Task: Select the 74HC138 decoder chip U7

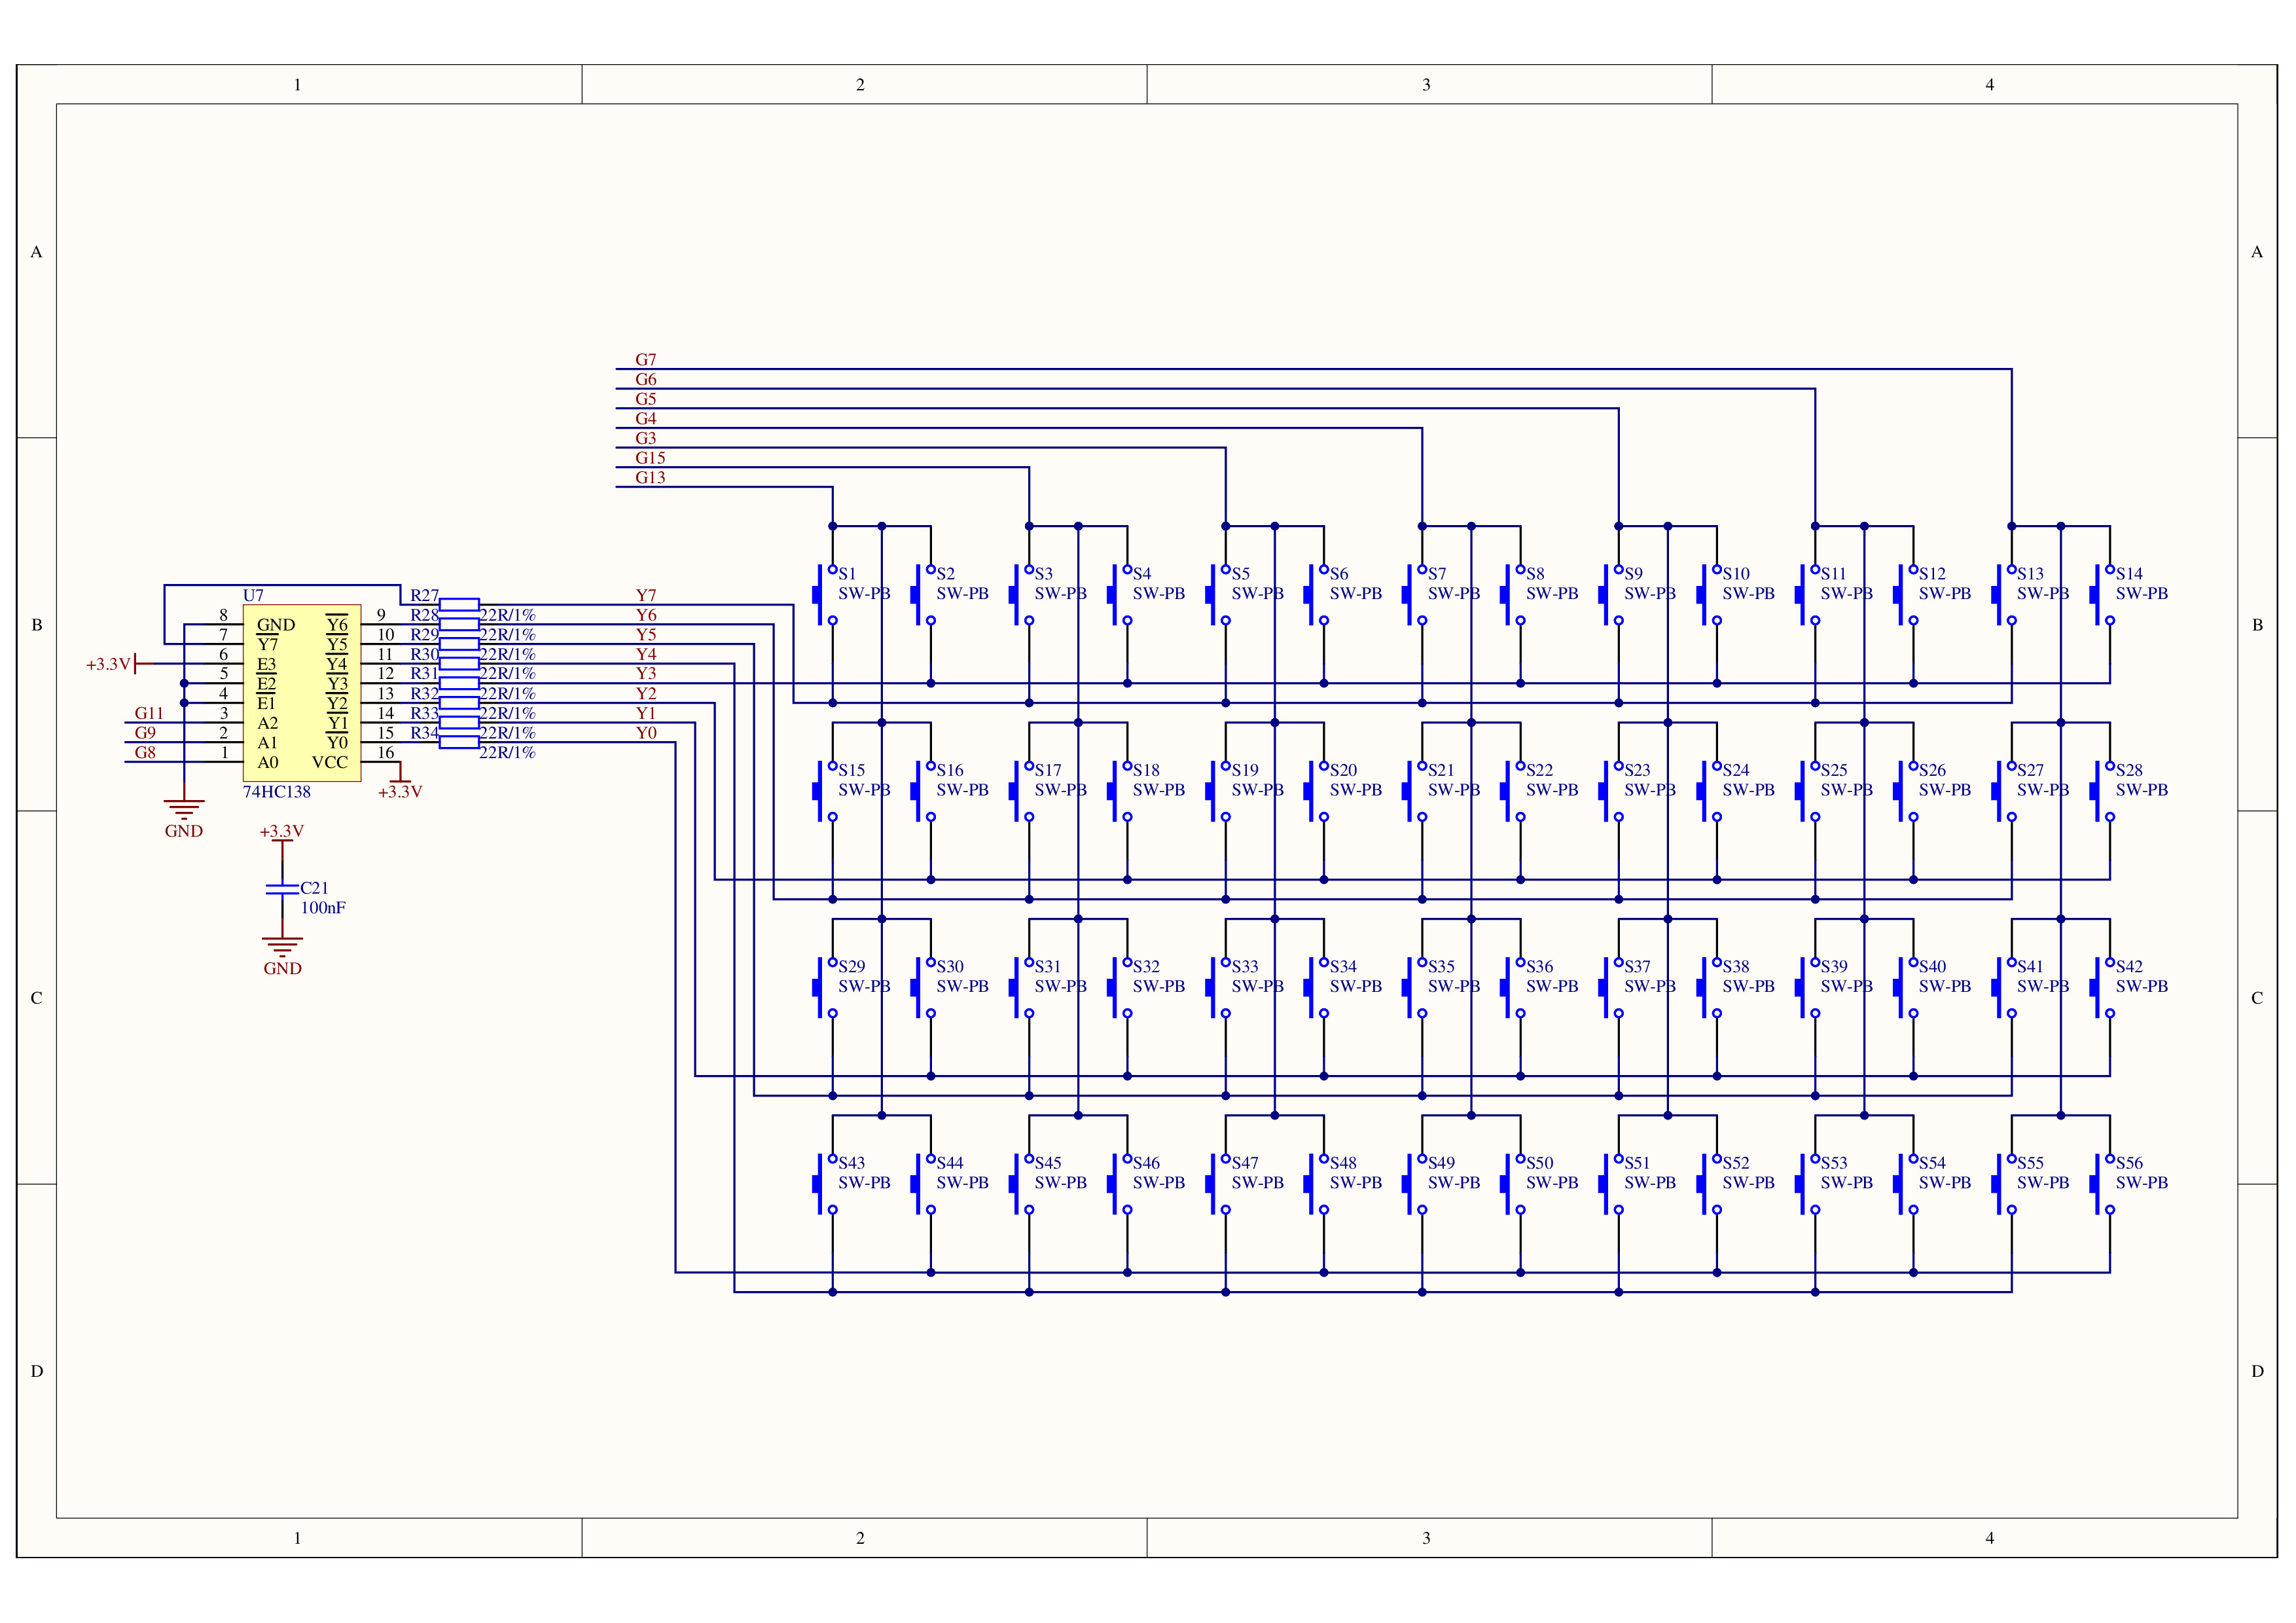Action: (x=301, y=692)
